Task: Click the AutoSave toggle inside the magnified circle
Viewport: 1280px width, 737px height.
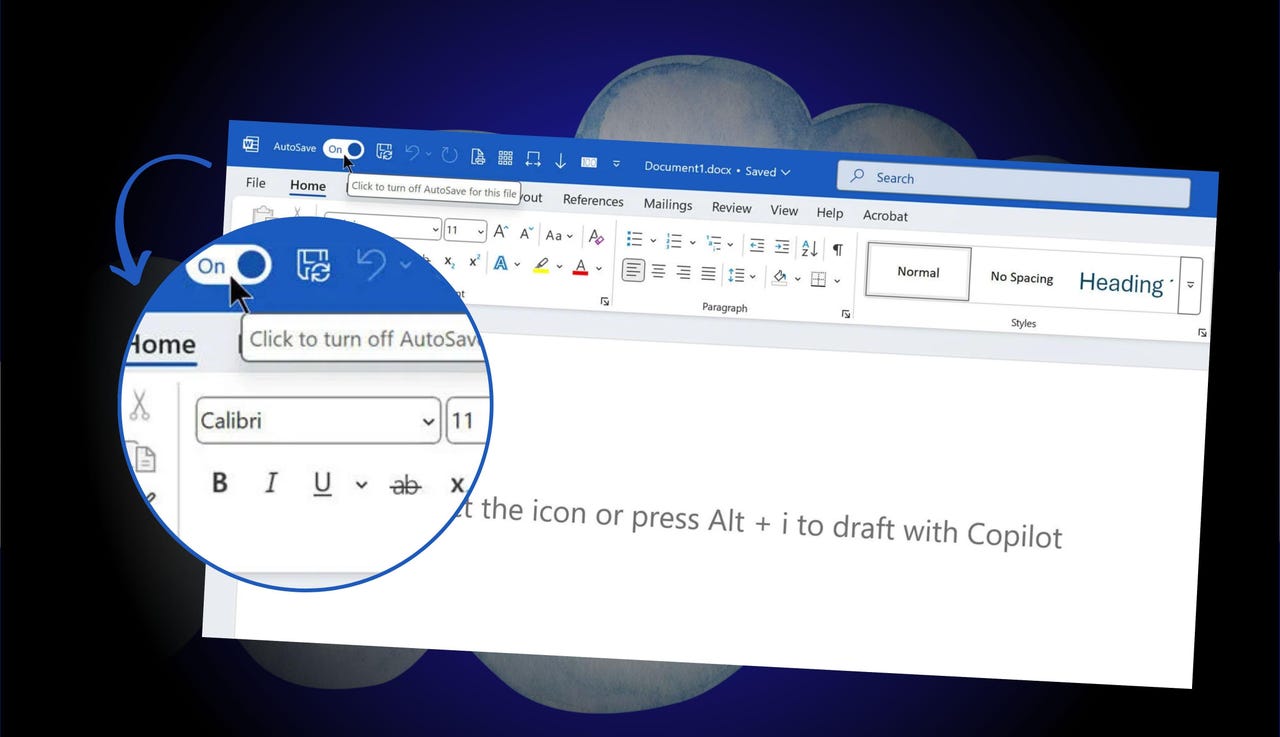Action: coord(228,265)
